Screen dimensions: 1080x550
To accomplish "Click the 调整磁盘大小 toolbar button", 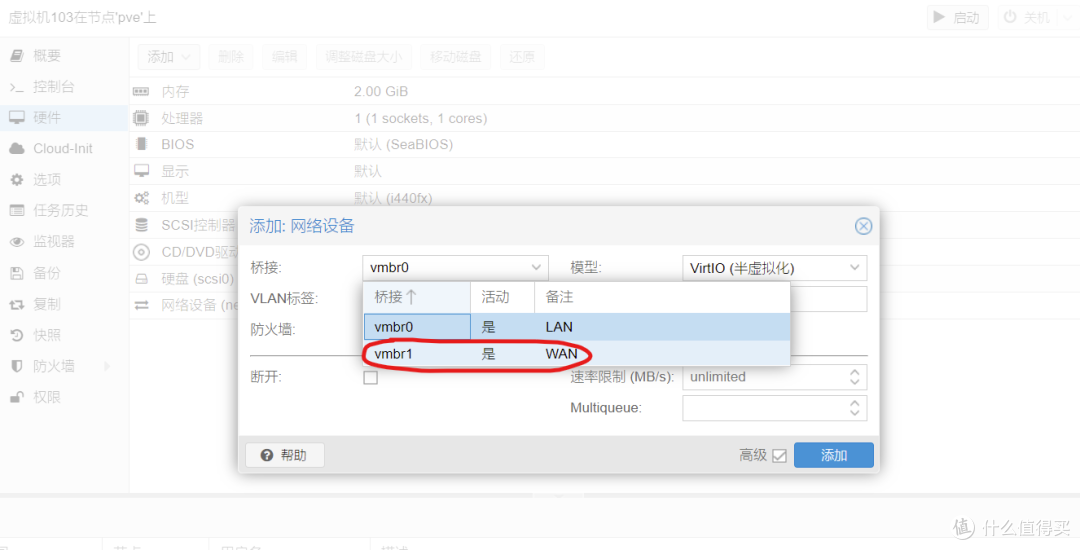I will pos(363,57).
